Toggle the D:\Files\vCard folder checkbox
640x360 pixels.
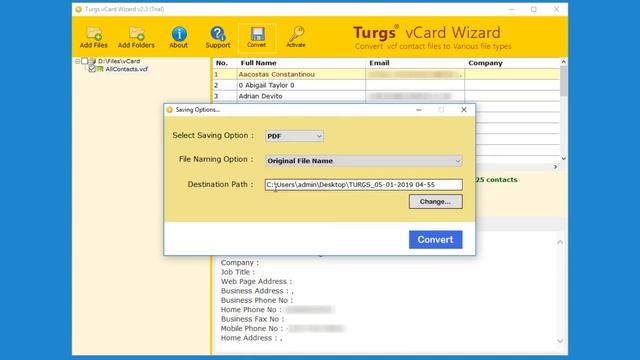coord(84,61)
